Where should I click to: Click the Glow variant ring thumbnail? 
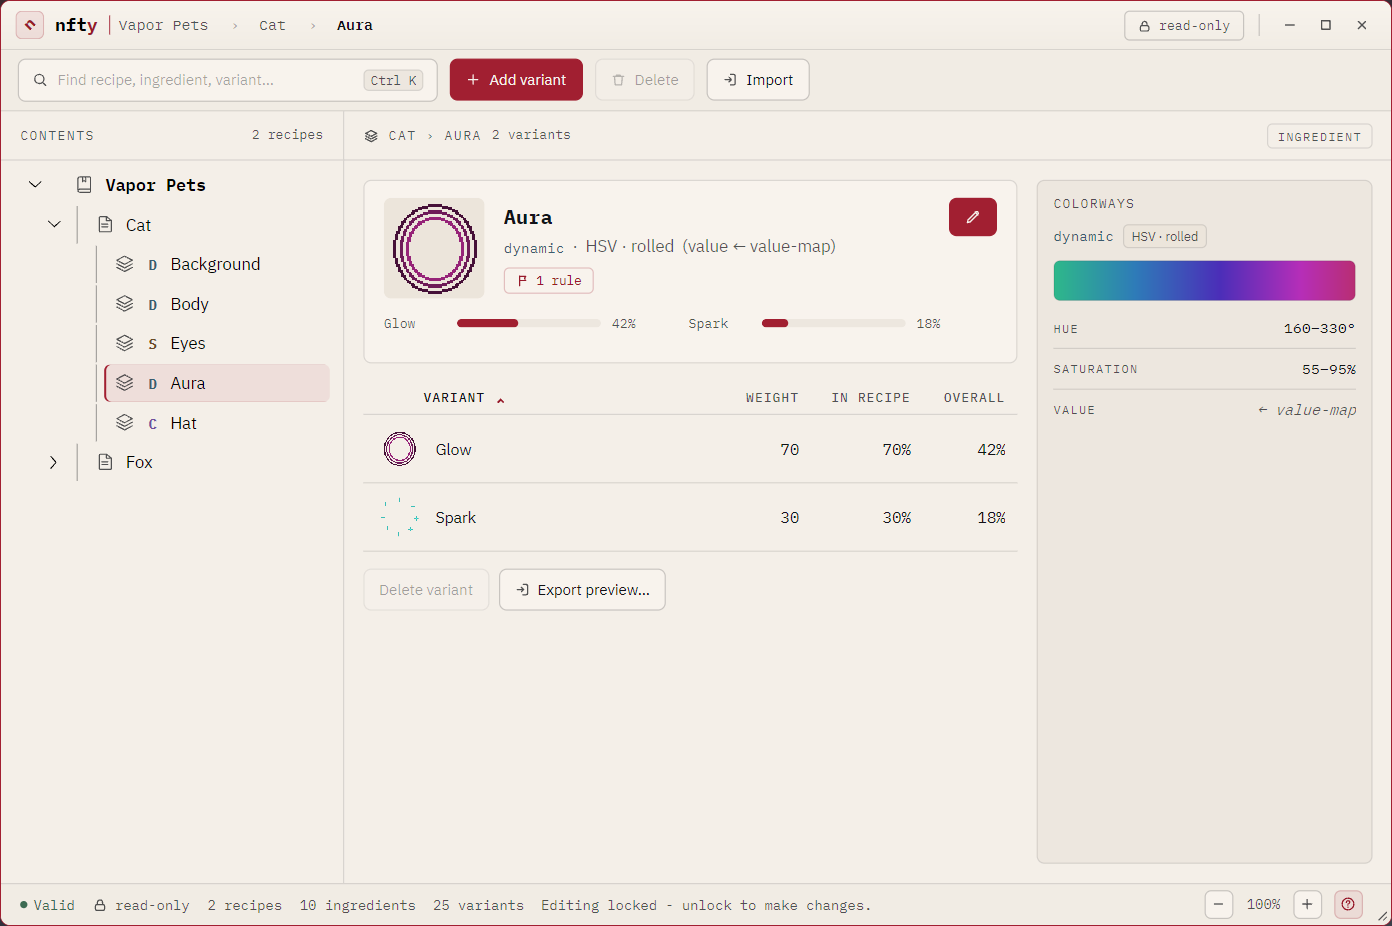coord(400,449)
